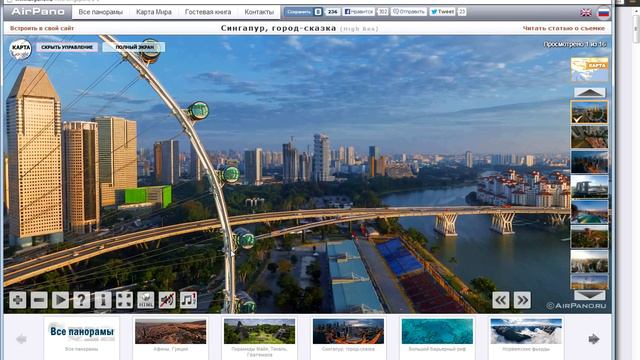This screenshot has height=360, width=640.
Task: Select the third sidebar panorama thumbnail
Action: (x=589, y=162)
